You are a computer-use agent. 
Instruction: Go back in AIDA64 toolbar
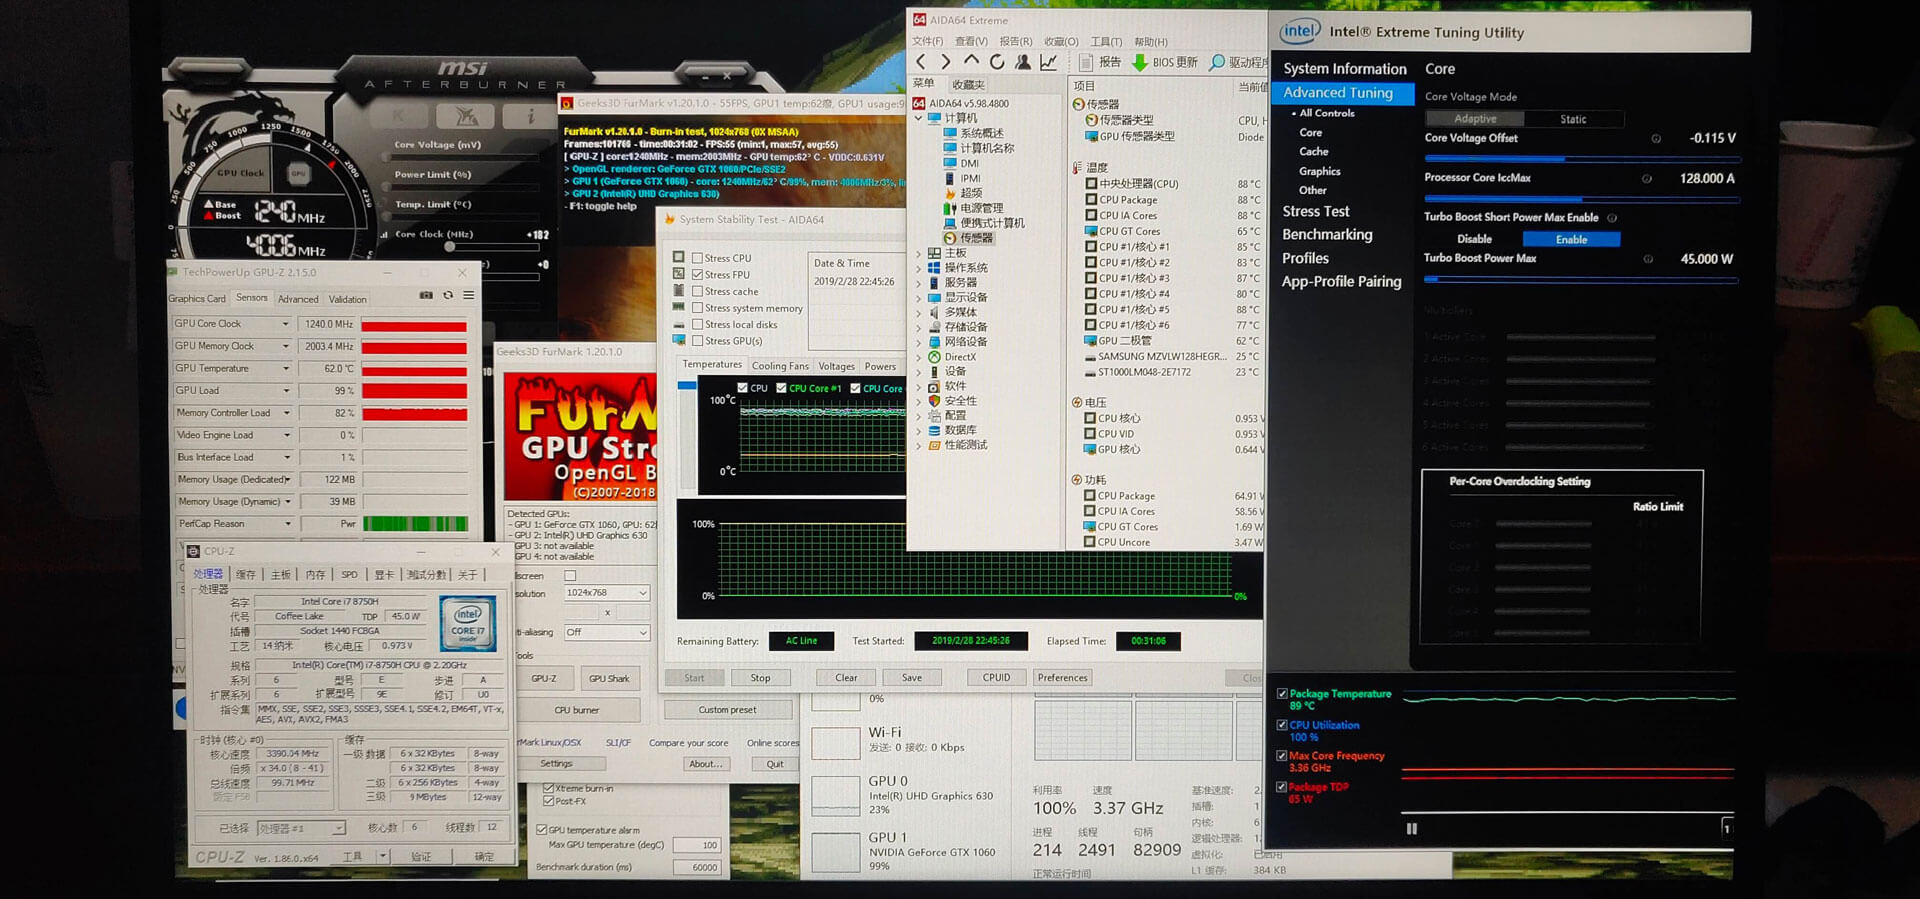coord(921,62)
